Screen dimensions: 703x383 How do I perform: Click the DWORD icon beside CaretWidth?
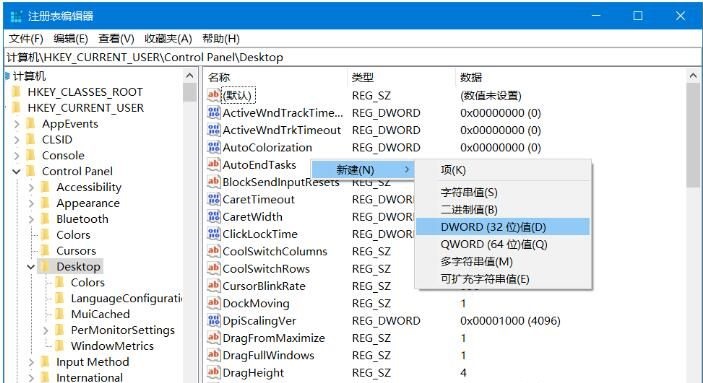(213, 216)
